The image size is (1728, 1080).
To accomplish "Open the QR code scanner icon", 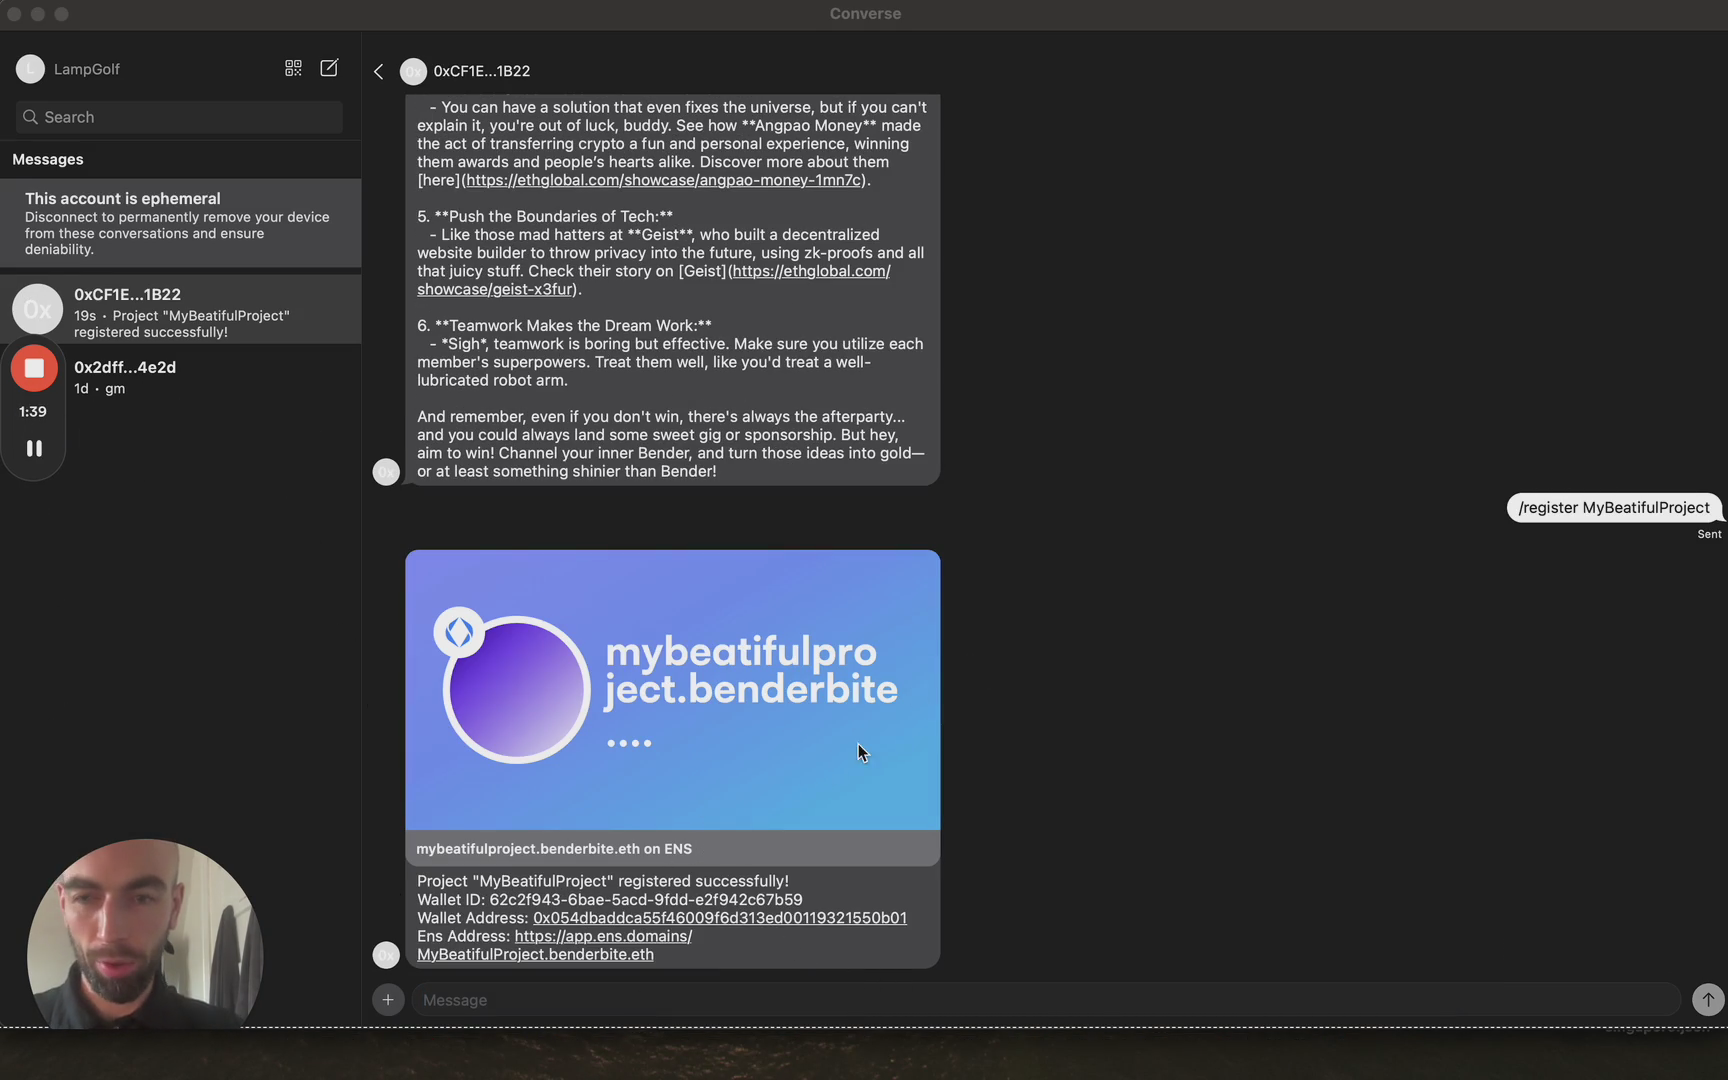I will tap(293, 68).
